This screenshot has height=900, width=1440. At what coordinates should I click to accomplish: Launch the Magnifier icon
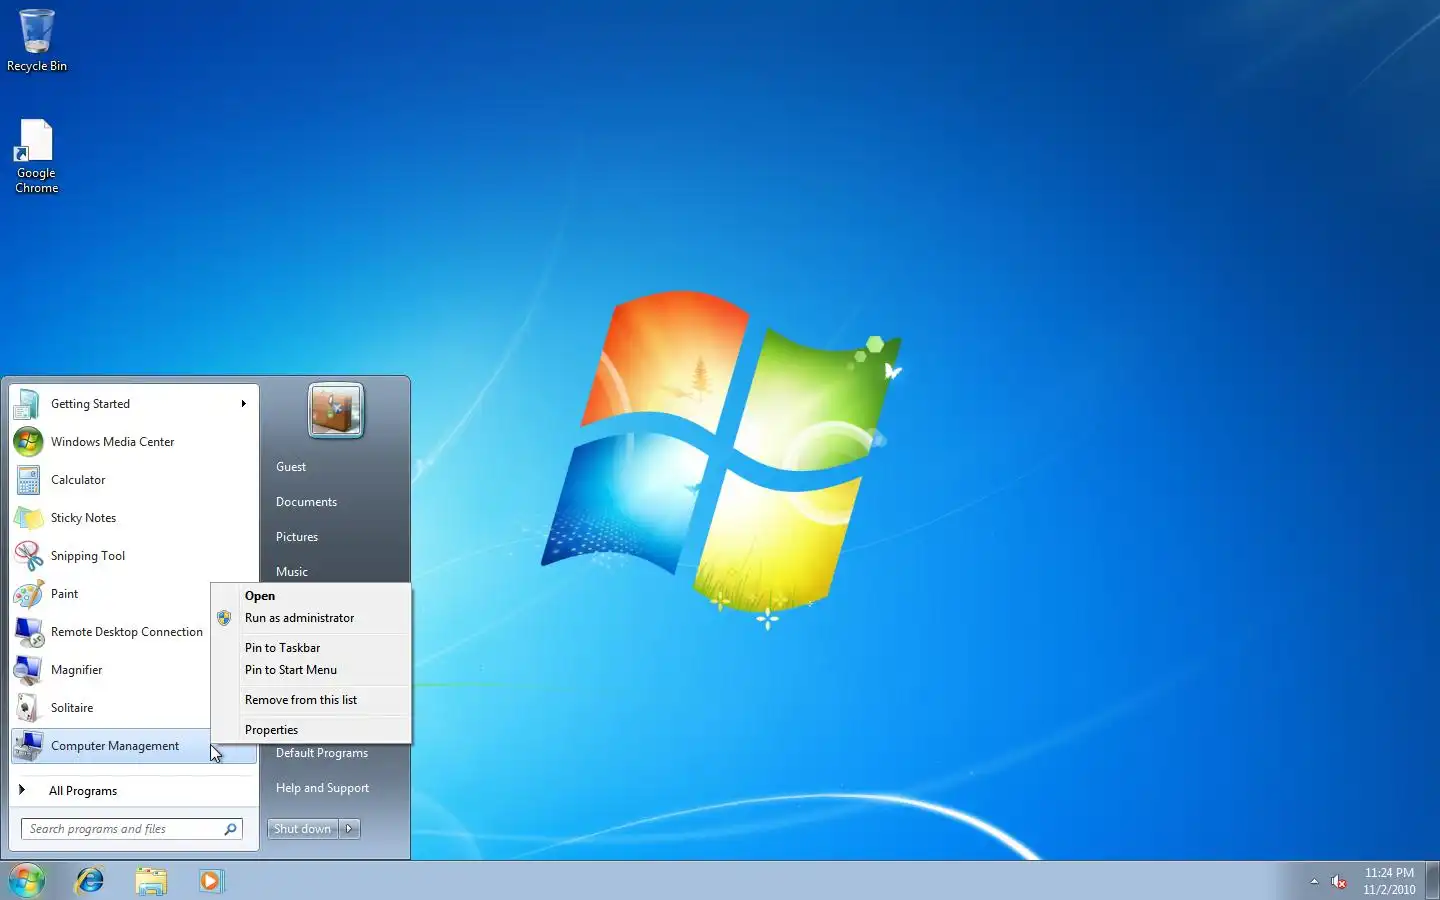[28, 670]
